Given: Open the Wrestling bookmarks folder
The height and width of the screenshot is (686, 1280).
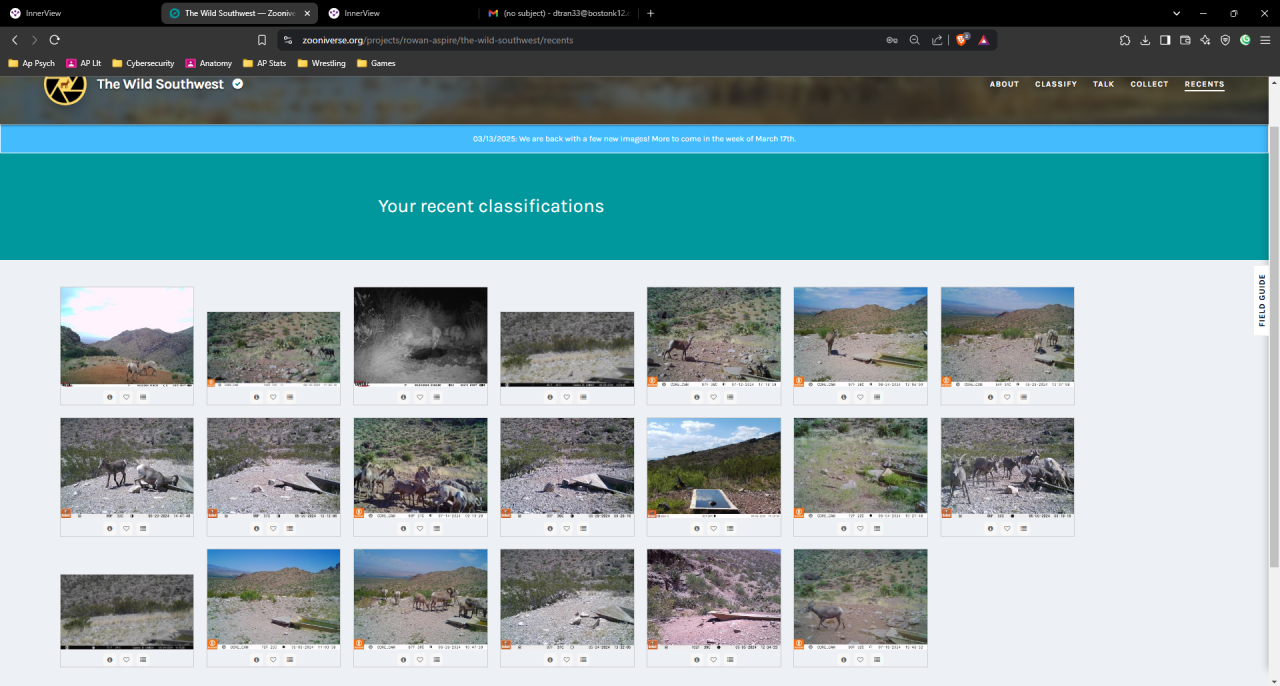Looking at the screenshot, I should click(321, 63).
